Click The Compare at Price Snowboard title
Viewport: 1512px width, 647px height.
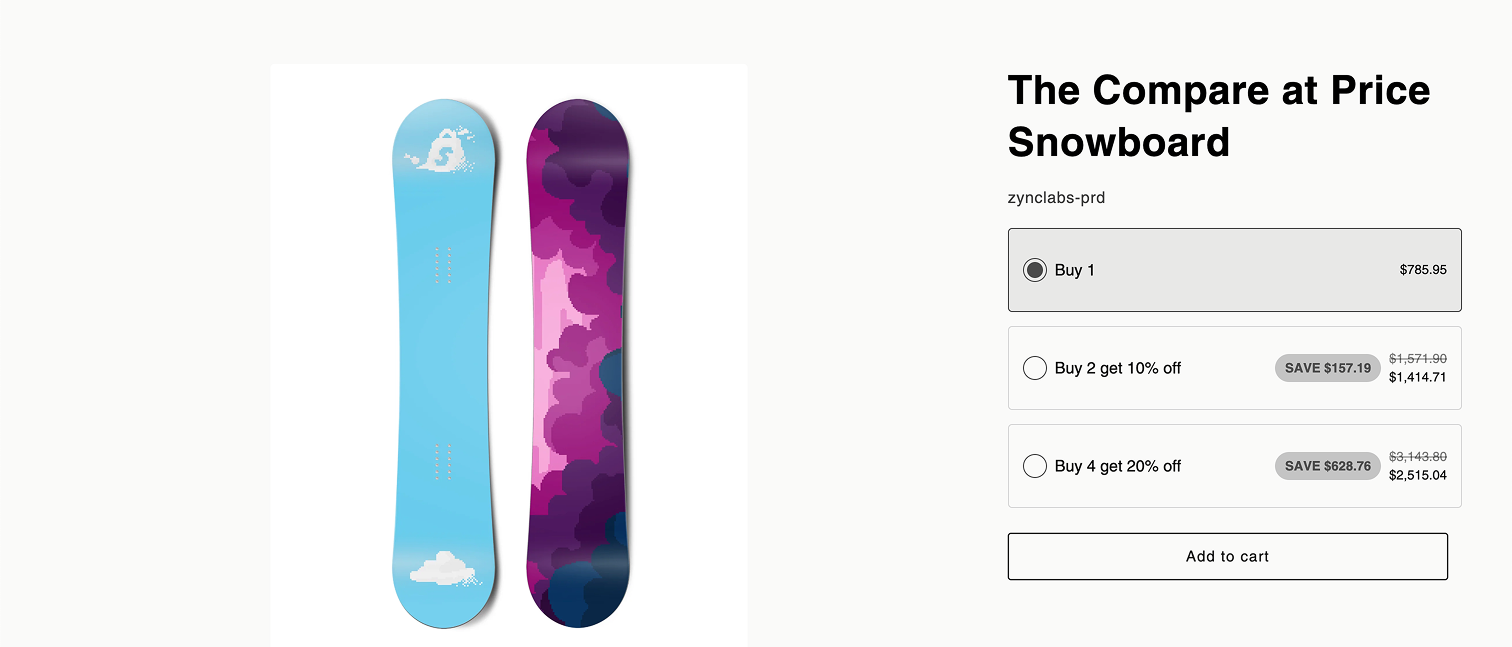click(x=1218, y=116)
